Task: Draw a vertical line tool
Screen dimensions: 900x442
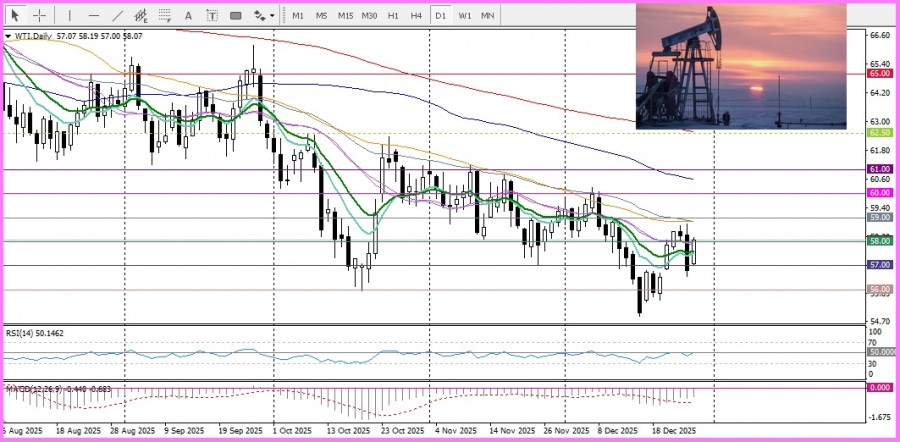Action: coord(69,16)
